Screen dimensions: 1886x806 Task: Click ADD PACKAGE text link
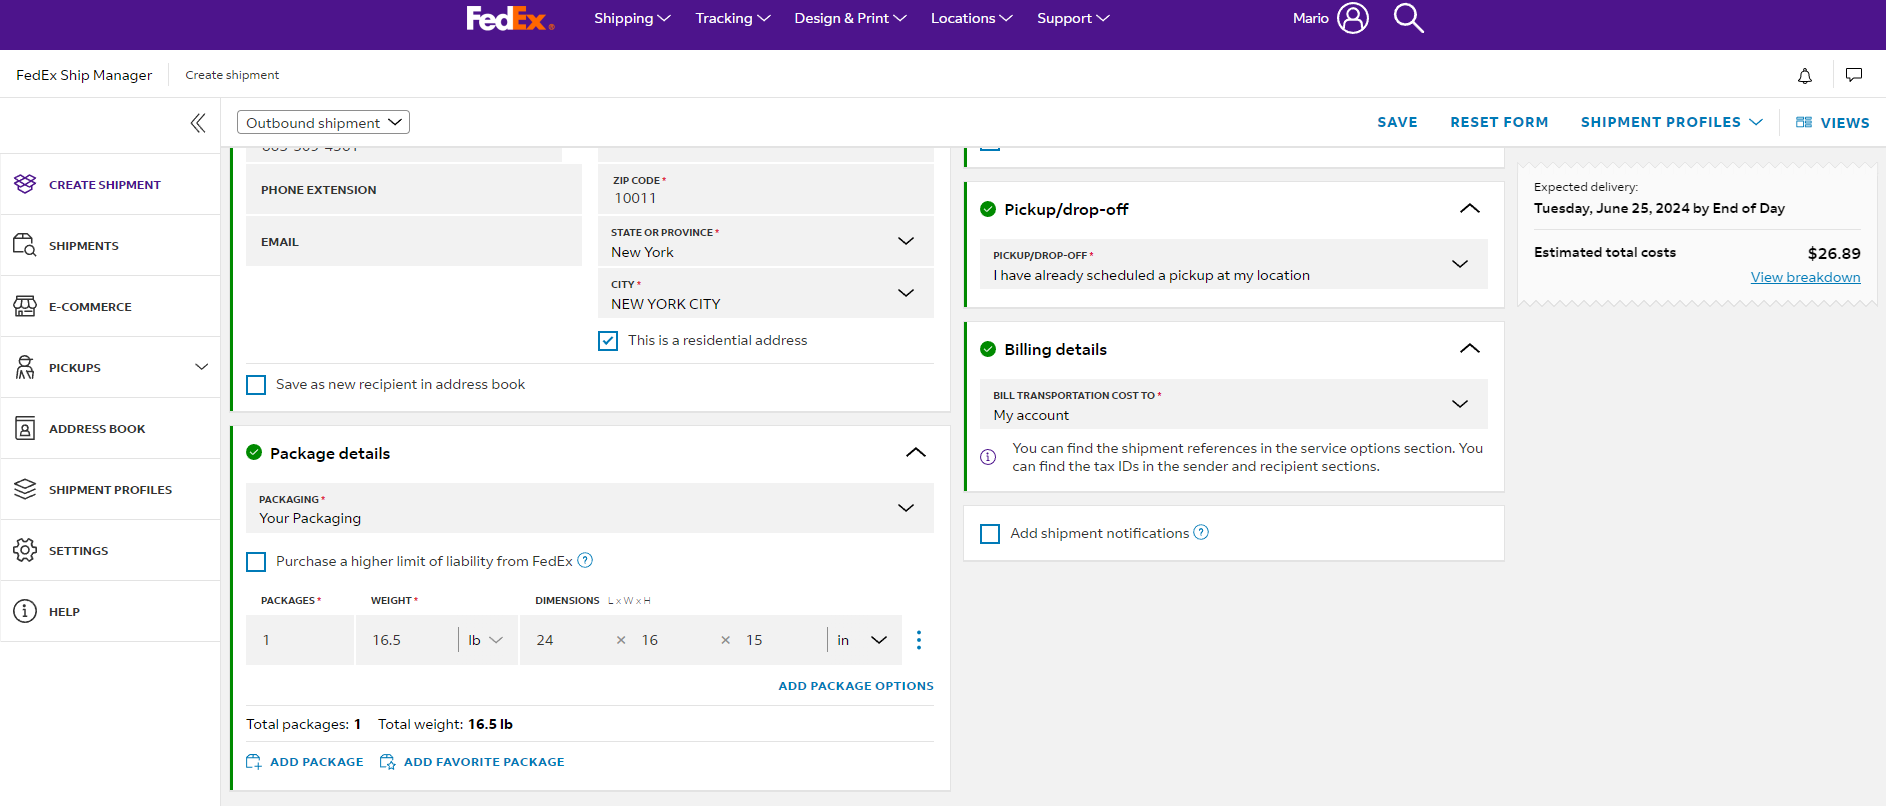316,762
